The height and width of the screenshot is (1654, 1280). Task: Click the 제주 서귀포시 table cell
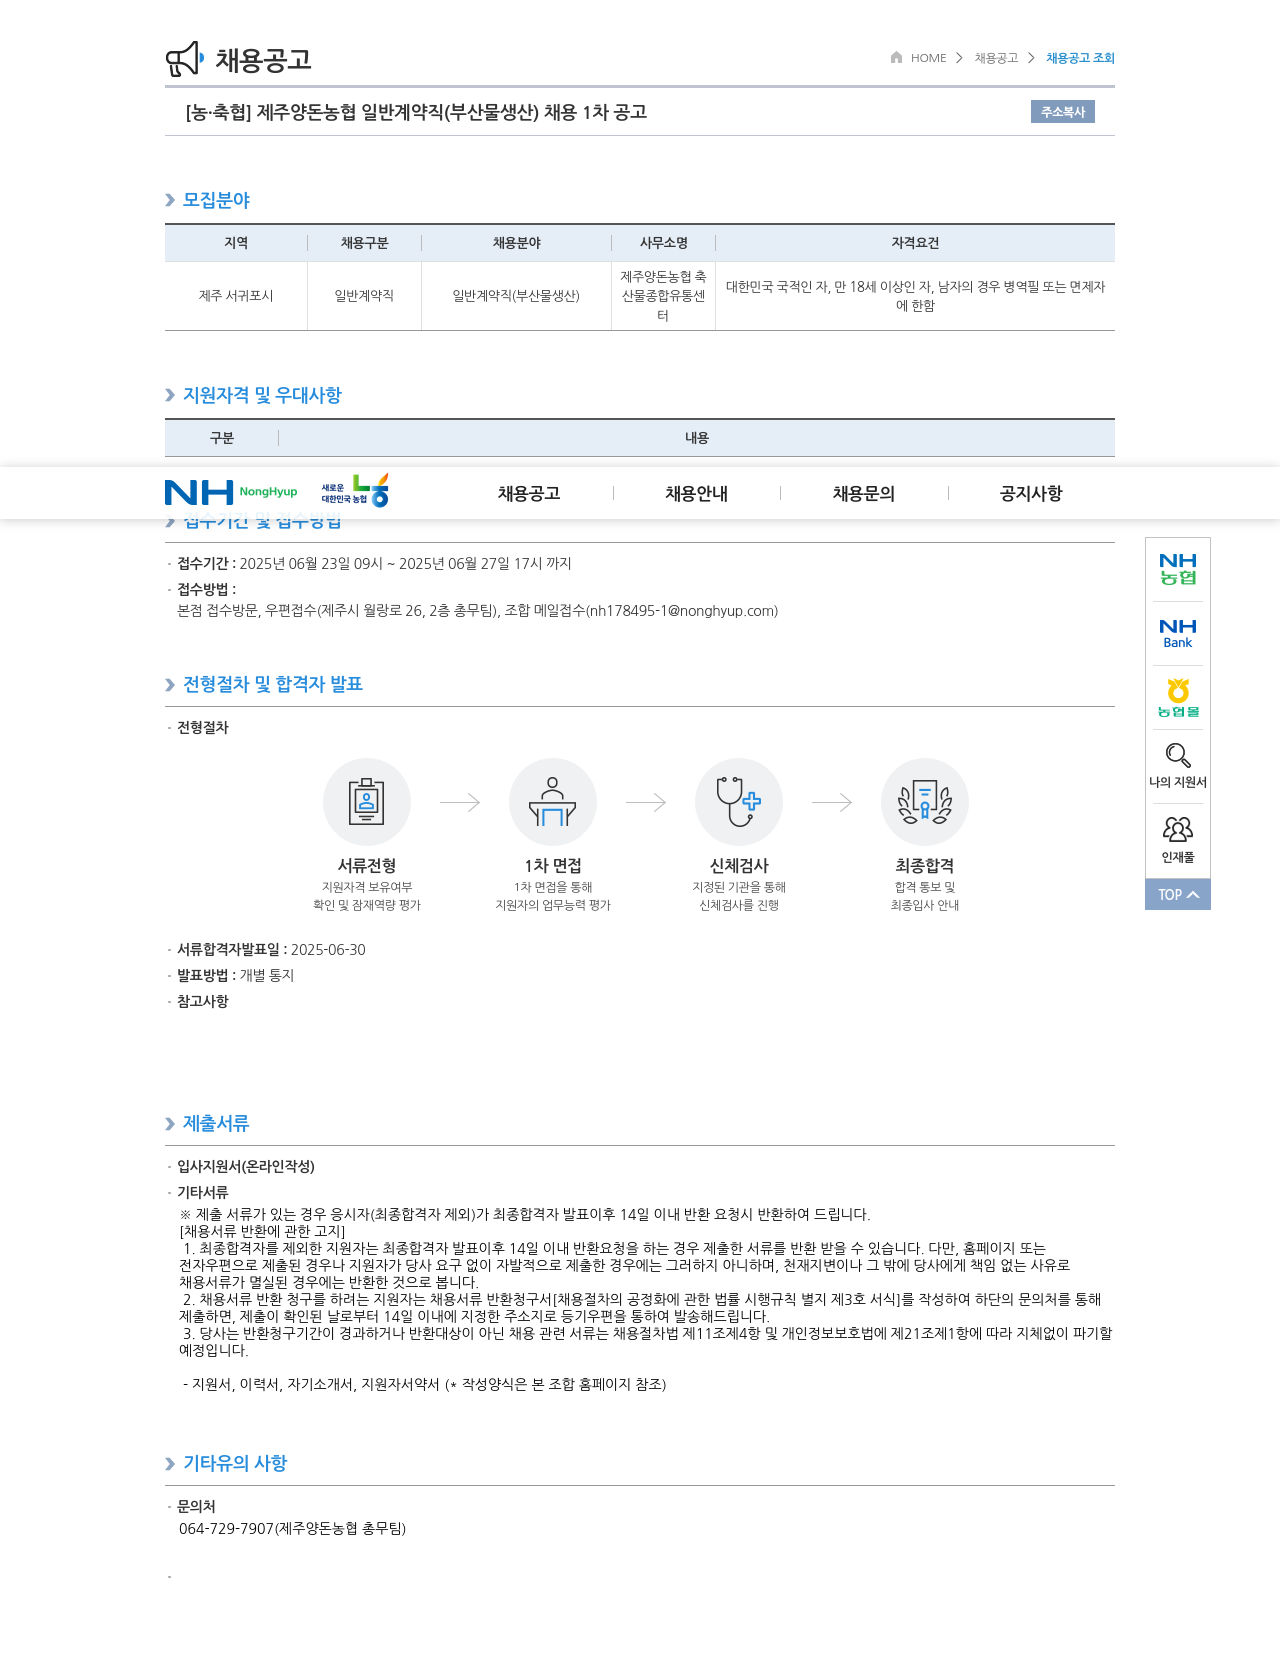(x=236, y=296)
